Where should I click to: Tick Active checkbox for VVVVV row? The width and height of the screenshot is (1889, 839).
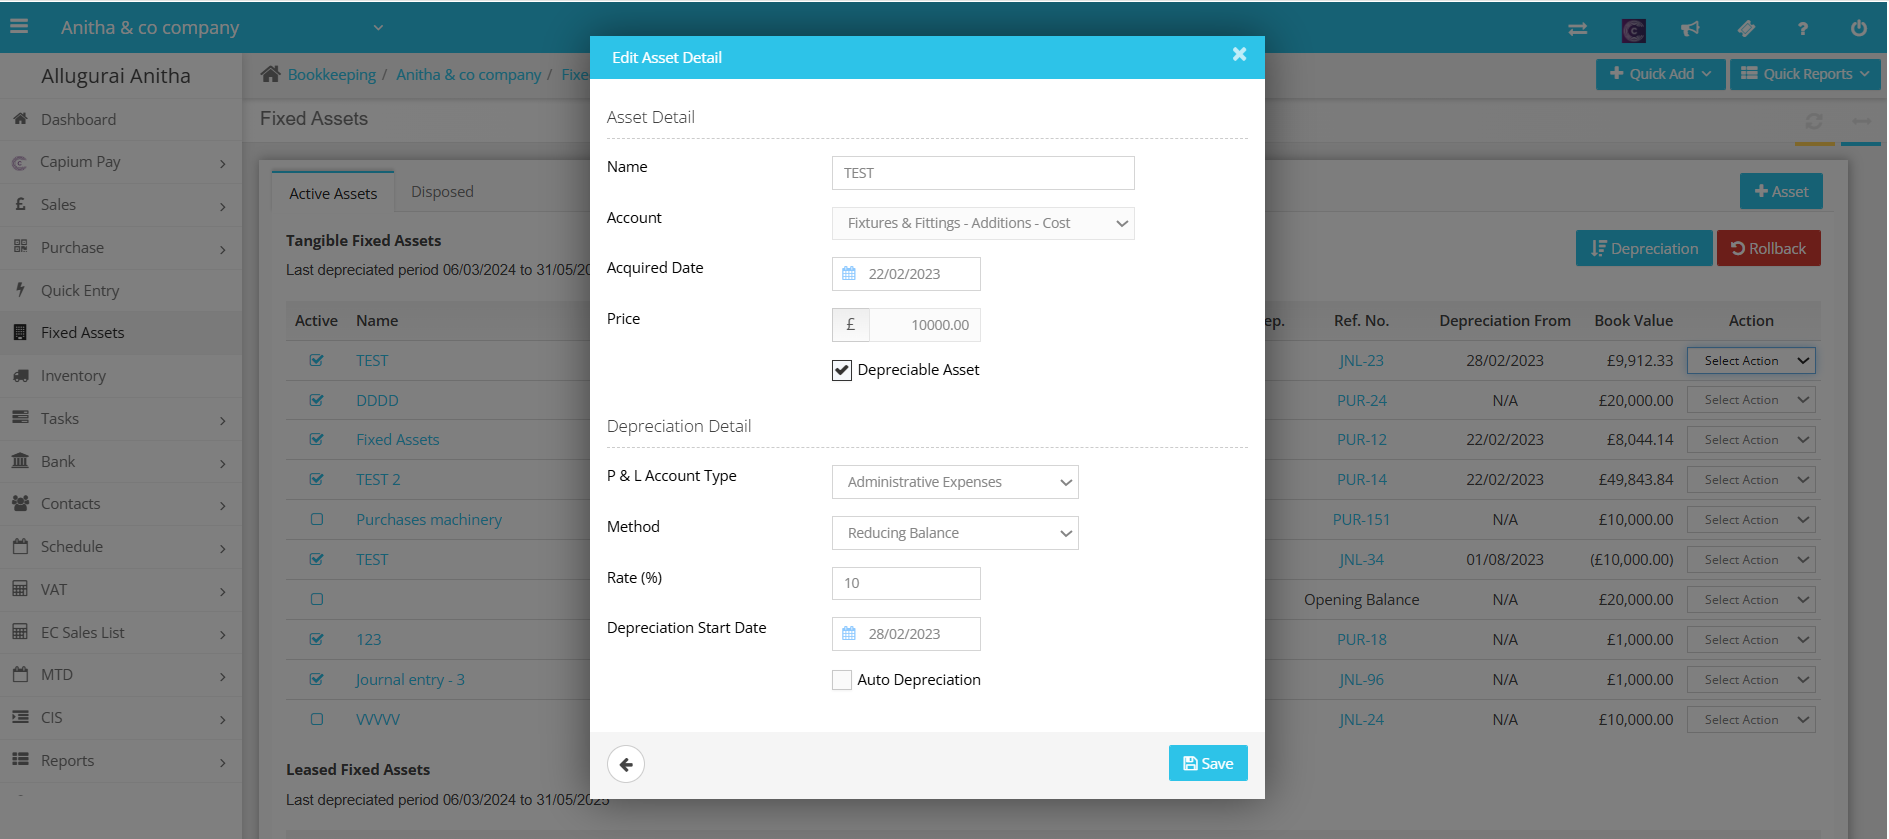[x=317, y=719]
